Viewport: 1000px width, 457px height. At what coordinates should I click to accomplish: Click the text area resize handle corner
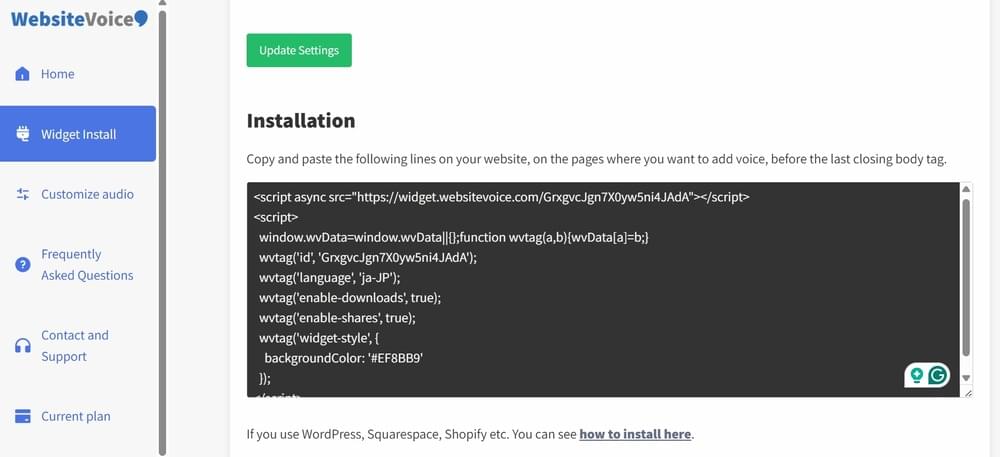(967, 393)
